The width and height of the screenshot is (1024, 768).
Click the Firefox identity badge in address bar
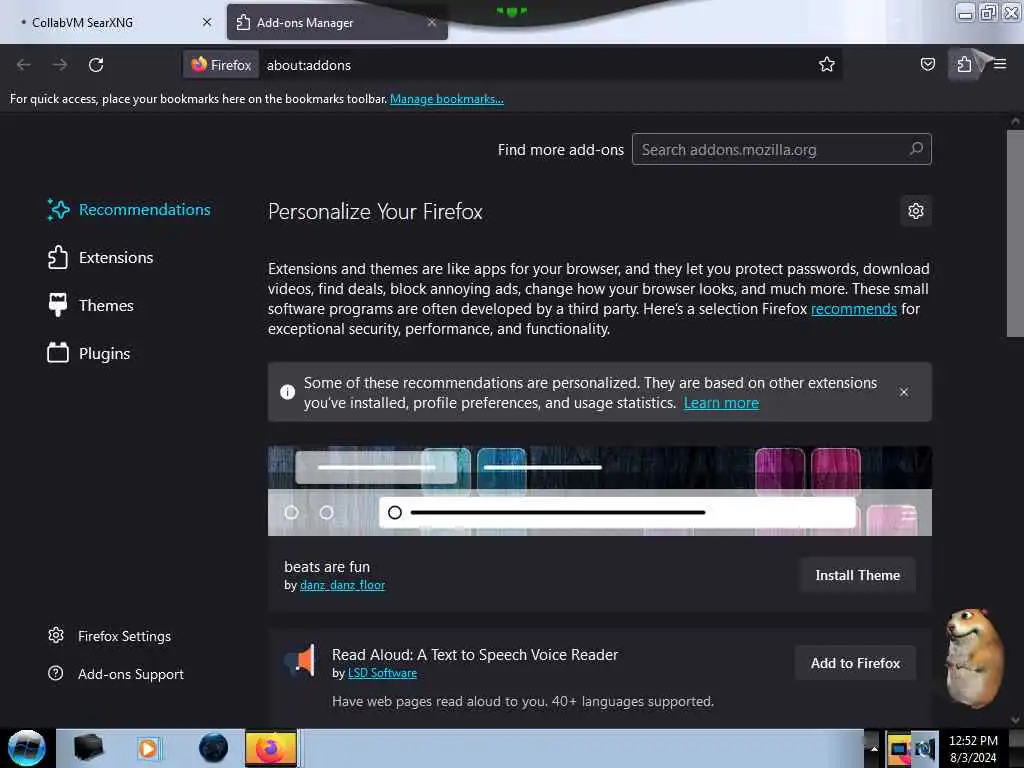pyautogui.click(x=221, y=65)
